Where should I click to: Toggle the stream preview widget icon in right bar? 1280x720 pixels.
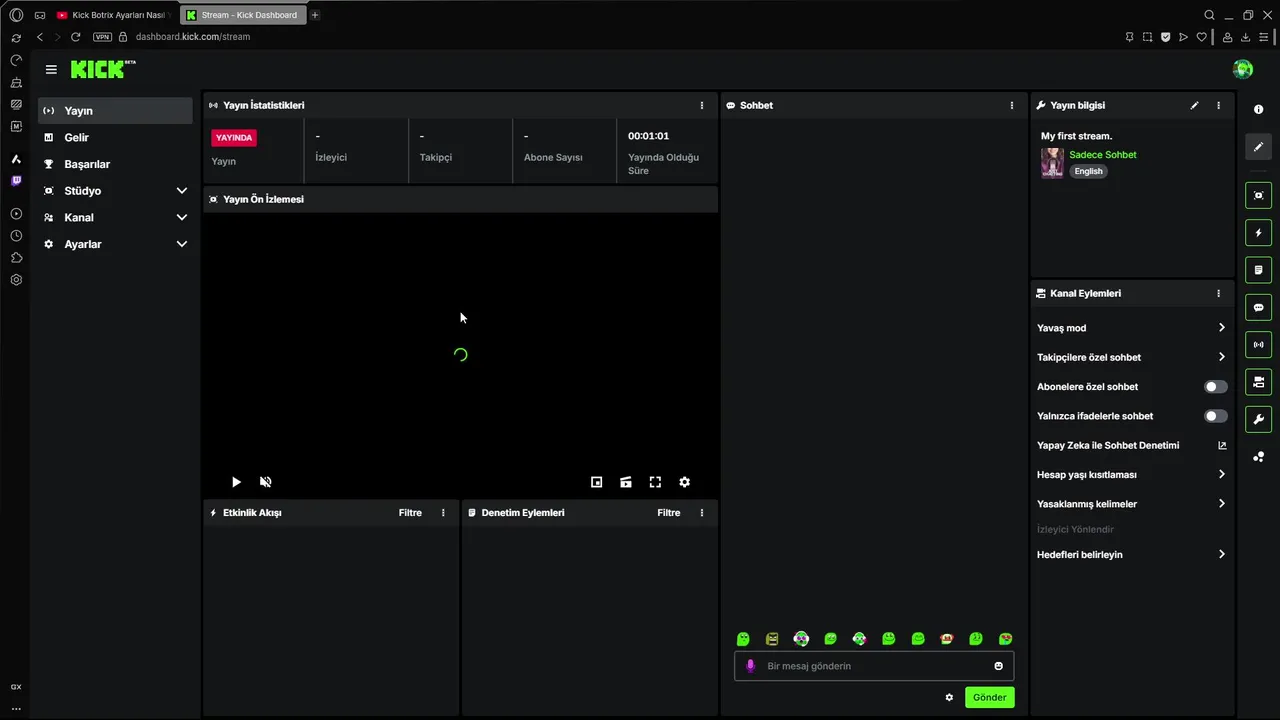coord(1258,195)
